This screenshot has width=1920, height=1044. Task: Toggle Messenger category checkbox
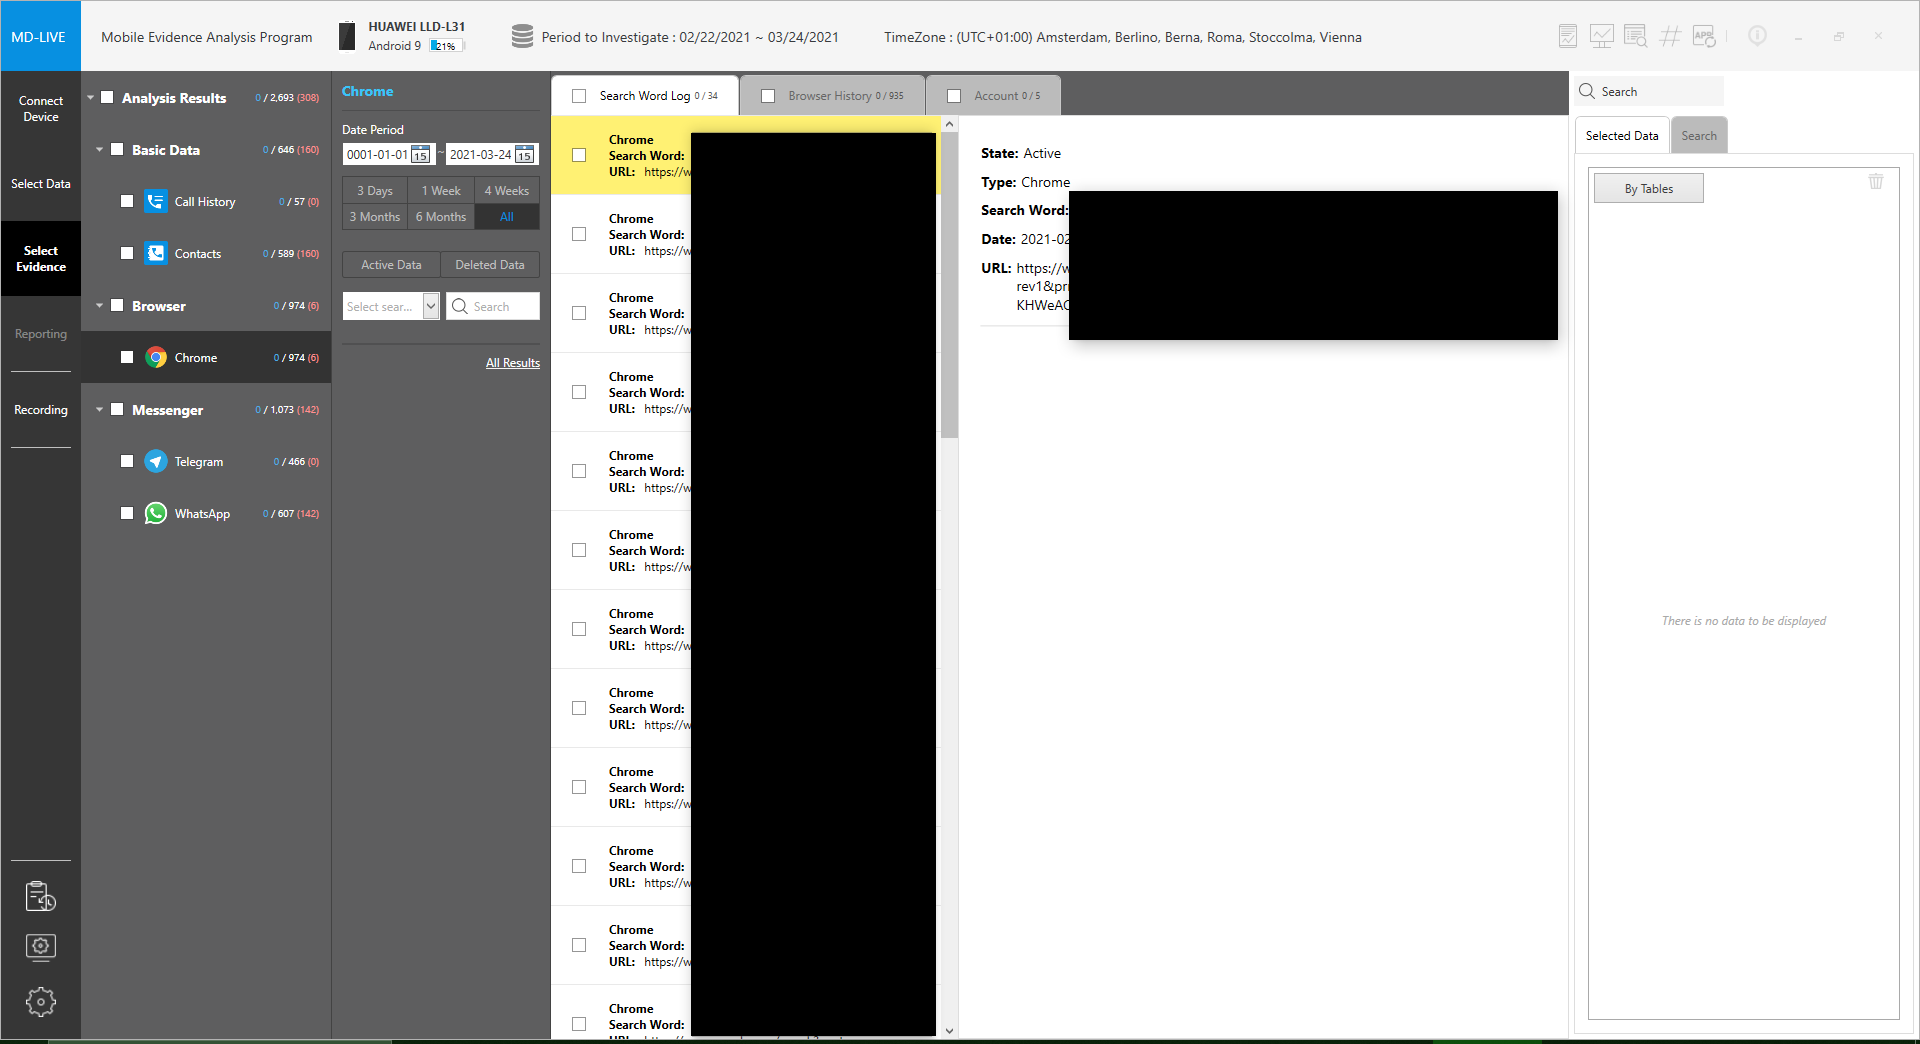(117, 410)
